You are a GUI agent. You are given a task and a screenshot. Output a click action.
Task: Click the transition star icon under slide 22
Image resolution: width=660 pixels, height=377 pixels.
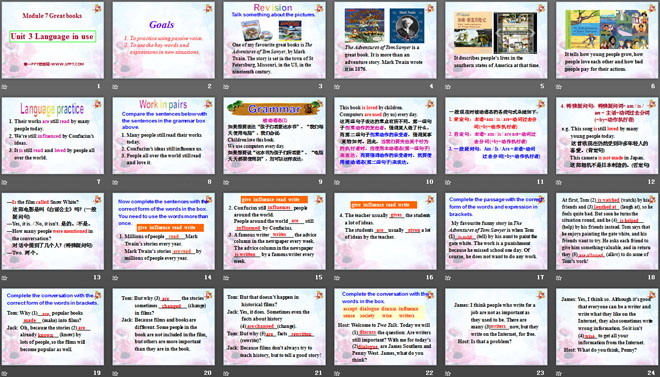point(337,373)
